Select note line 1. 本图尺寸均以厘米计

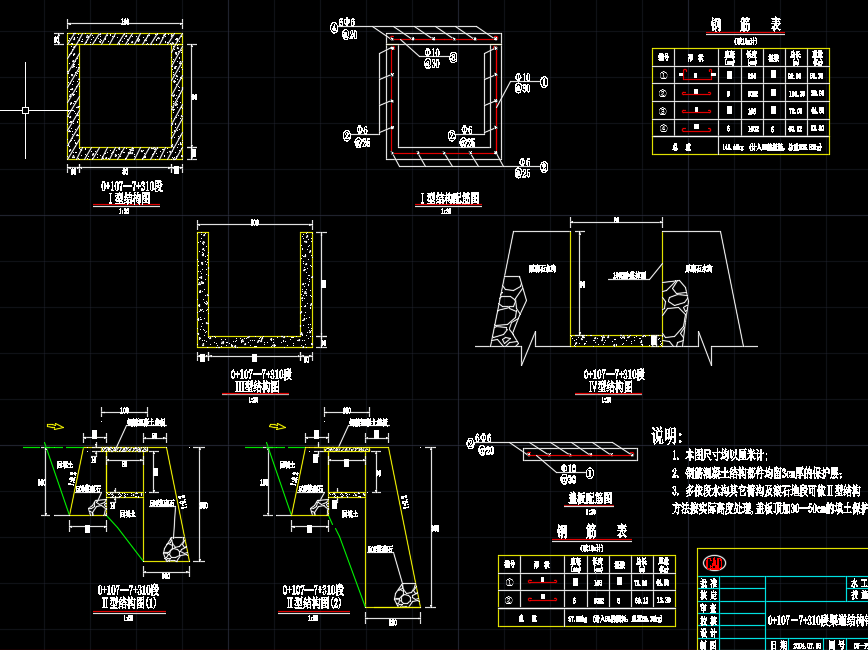click(x=720, y=456)
